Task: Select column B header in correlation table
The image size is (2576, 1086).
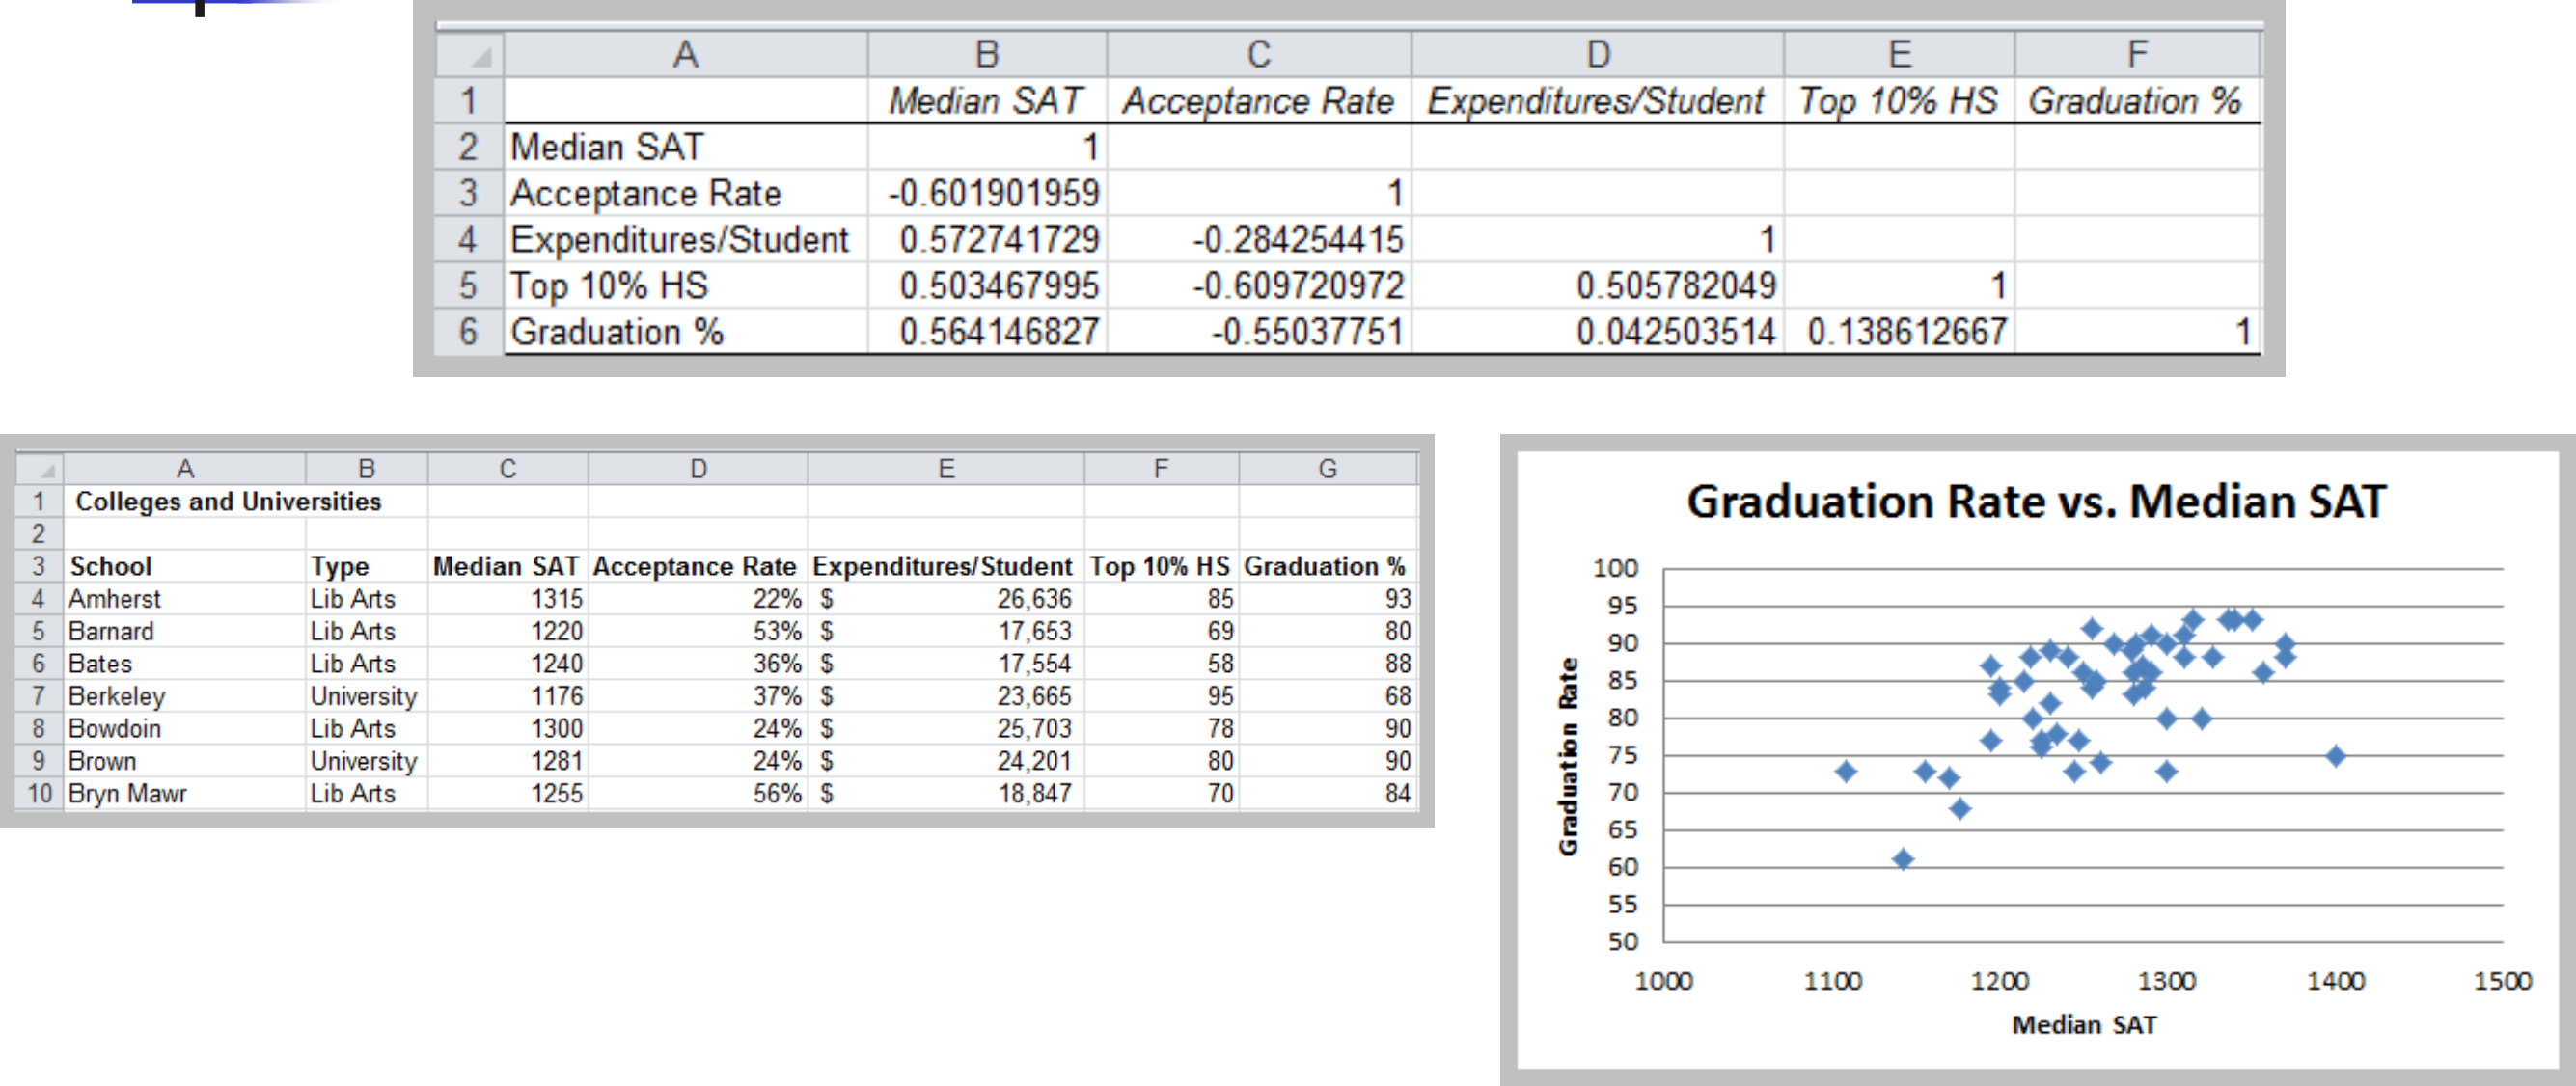Action: pyautogui.click(x=986, y=54)
